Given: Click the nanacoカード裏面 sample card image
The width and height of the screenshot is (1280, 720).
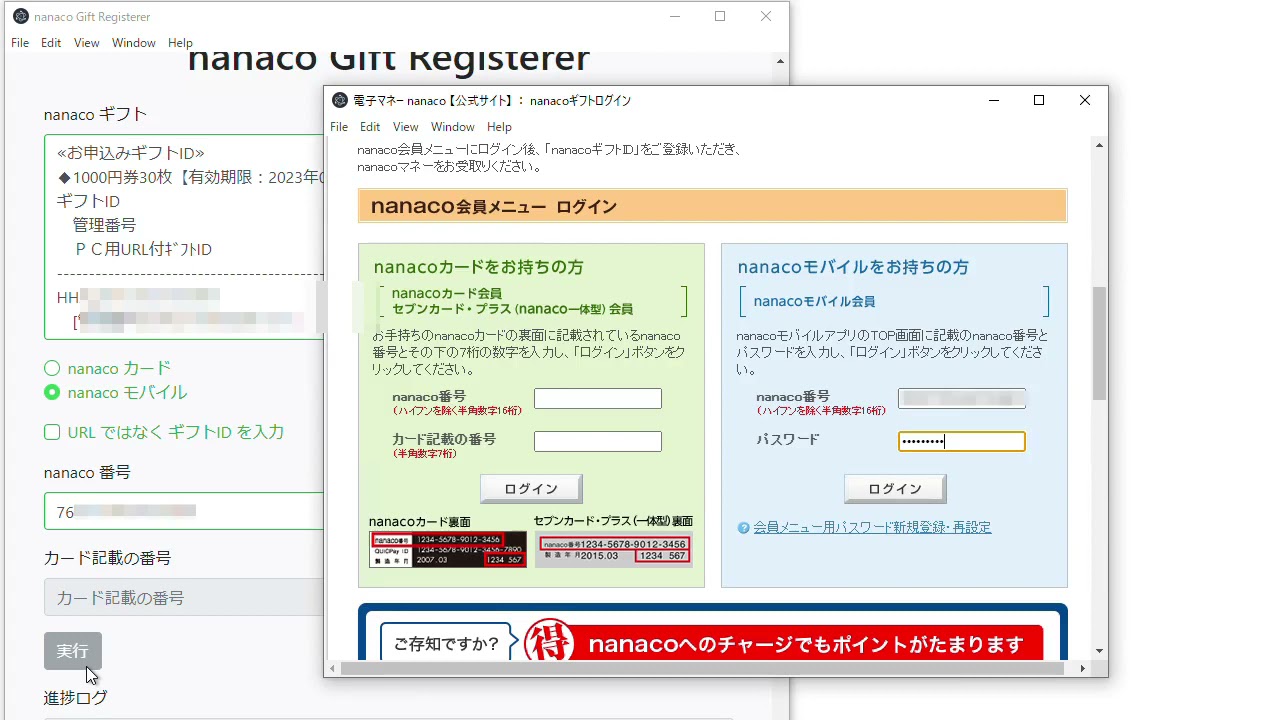Looking at the screenshot, I should point(448,549).
